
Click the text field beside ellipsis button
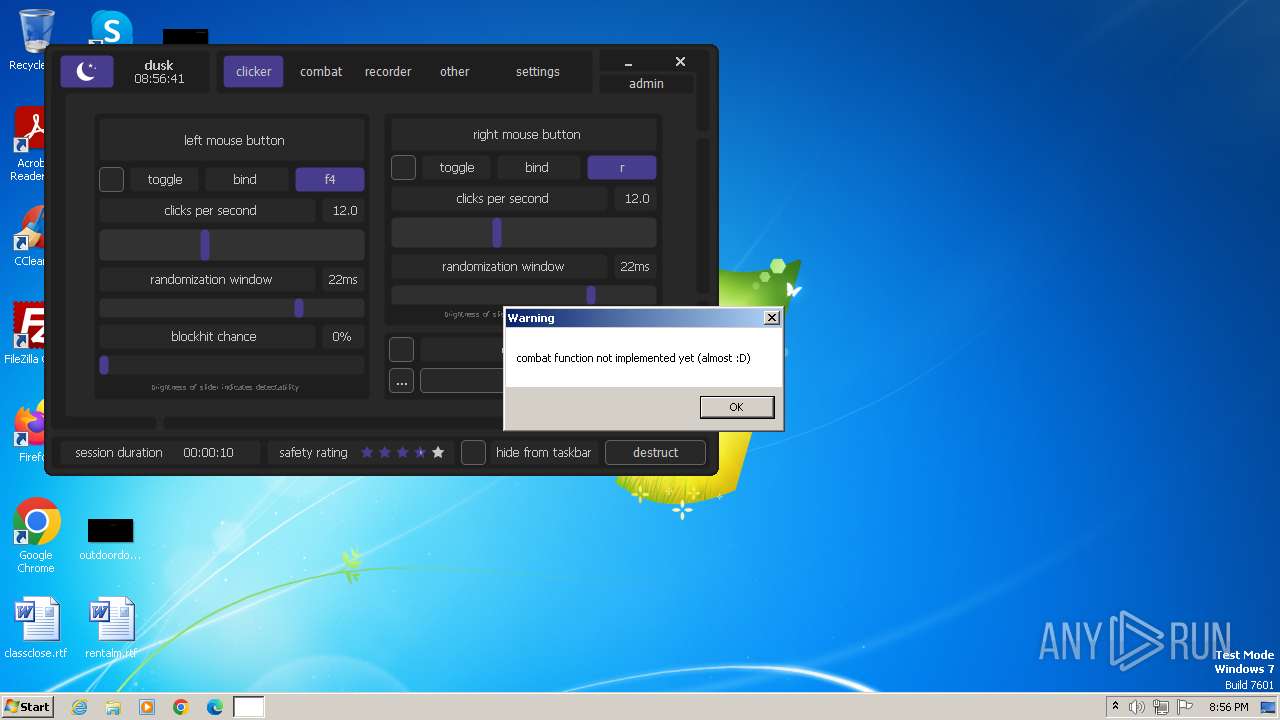462,381
